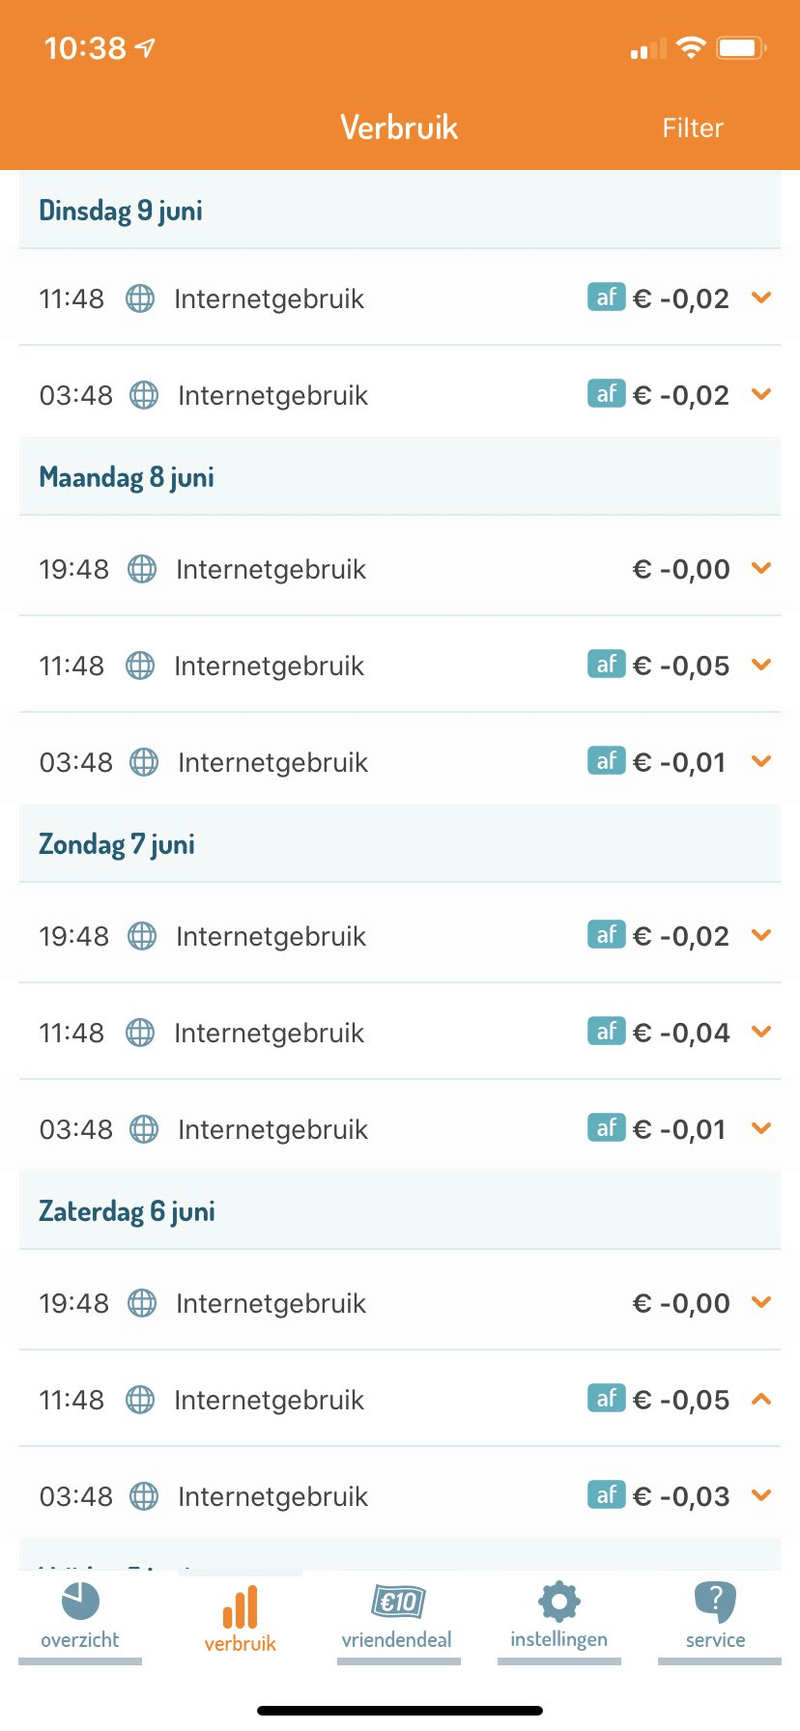The image size is (800, 1731).
Task: Expand Maandag 8 juni 19:48 usage details
Action: 761,569
